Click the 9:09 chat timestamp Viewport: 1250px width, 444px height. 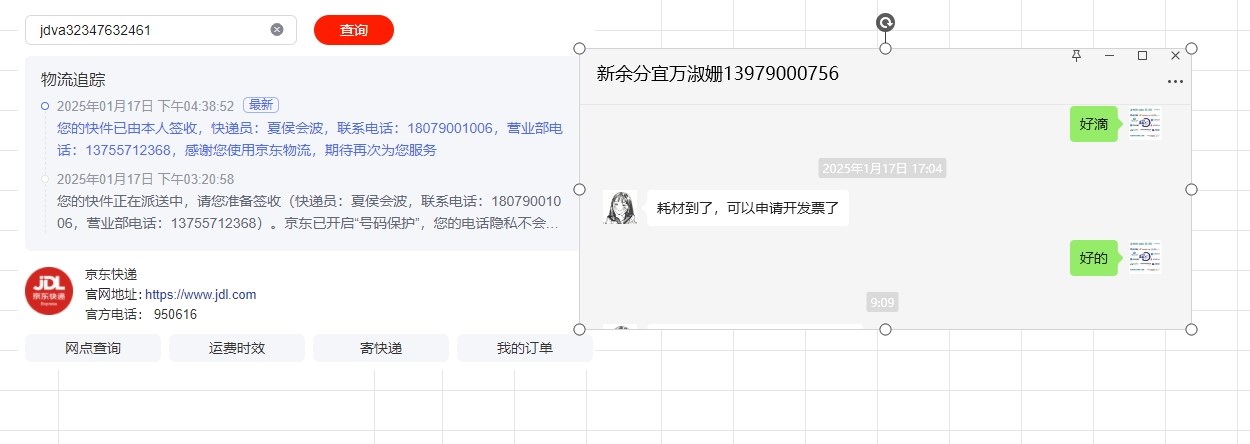coord(883,302)
